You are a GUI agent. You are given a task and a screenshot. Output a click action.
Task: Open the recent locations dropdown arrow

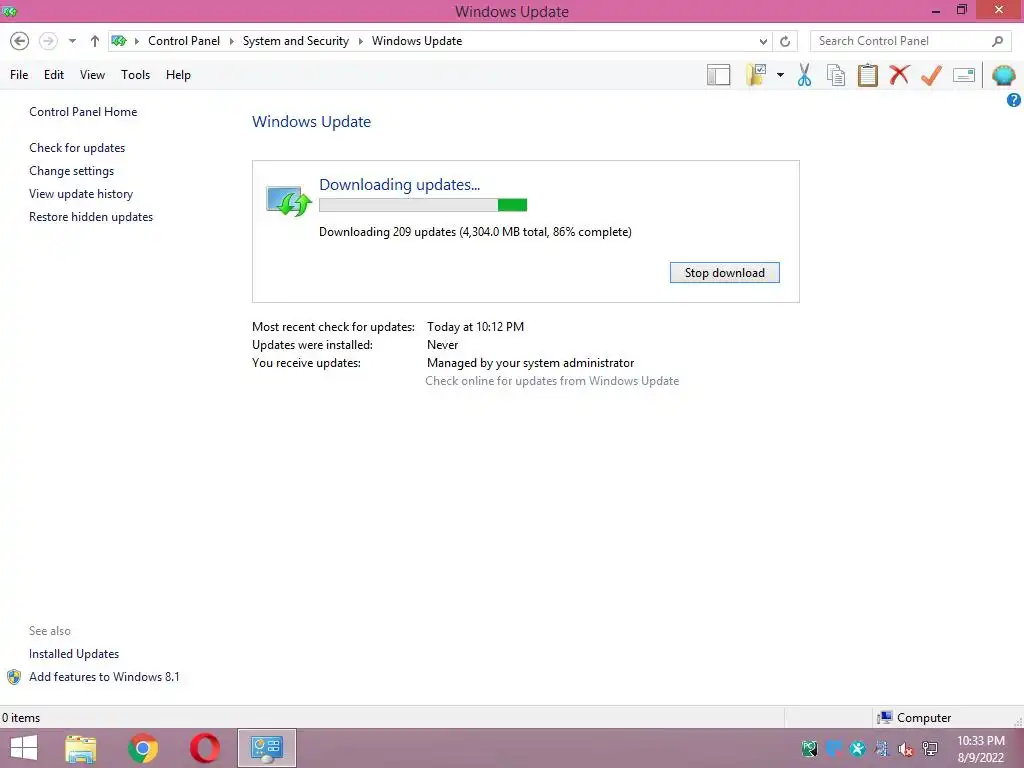click(x=72, y=41)
